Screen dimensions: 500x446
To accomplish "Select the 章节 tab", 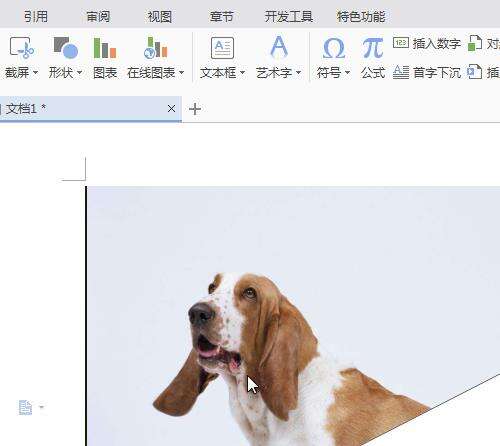I will [x=221, y=16].
